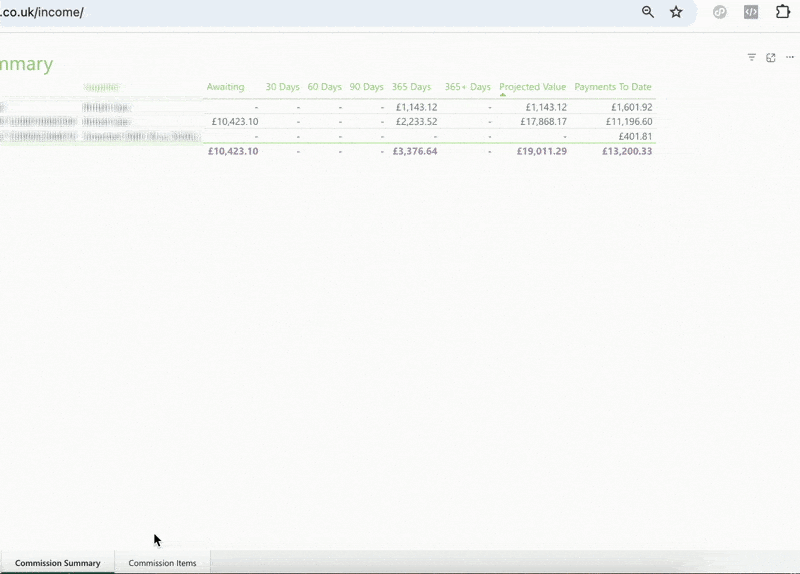Click the round grey link extension icon

719,12
